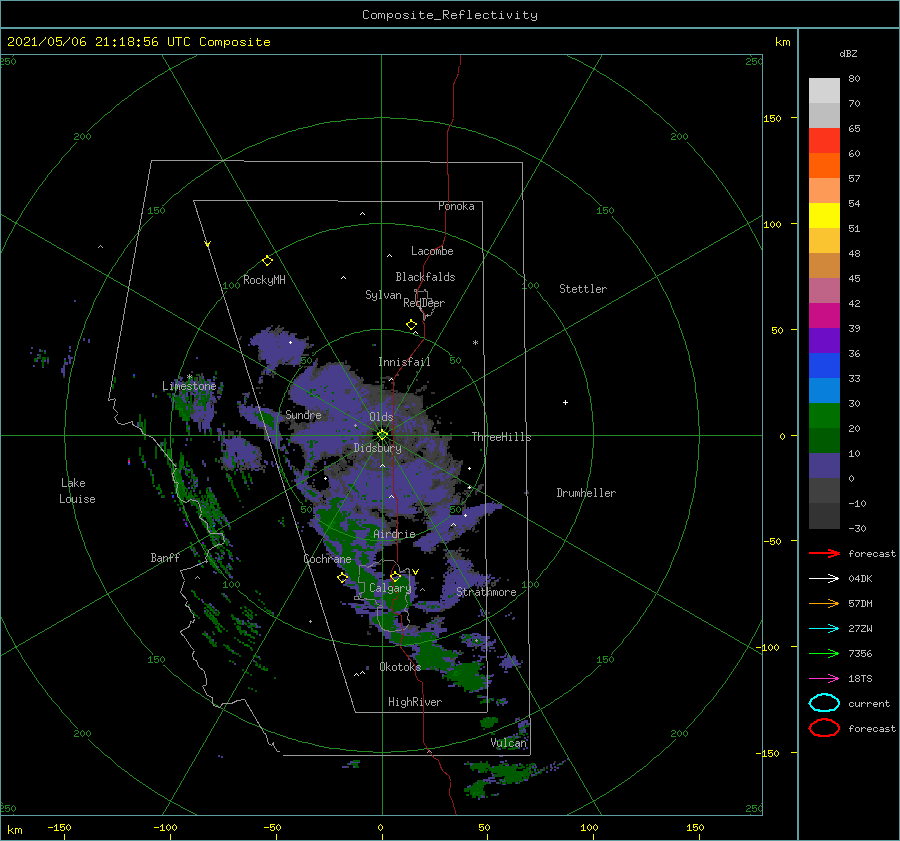Click the yellow diamond marker near RockyMH
This screenshot has width=900, height=841.
267,261
